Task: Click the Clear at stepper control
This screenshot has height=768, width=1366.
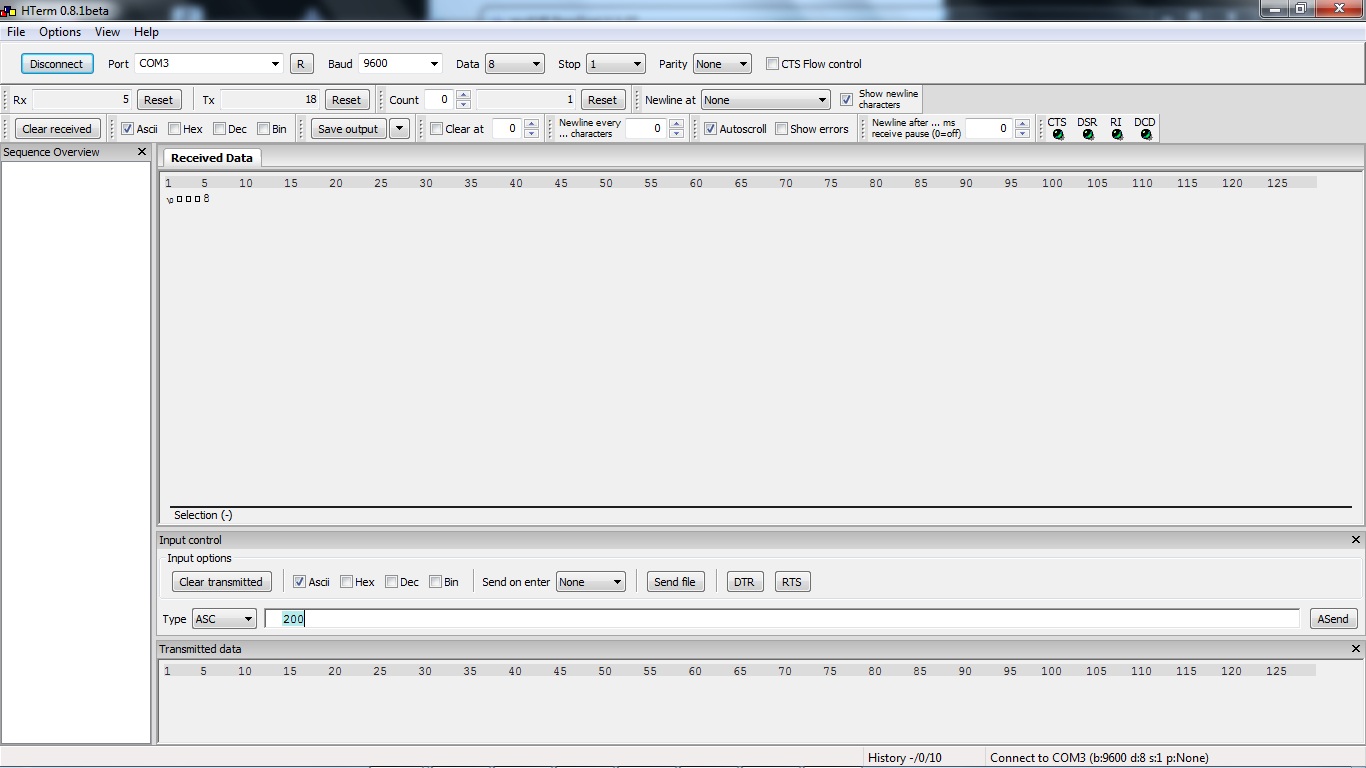Action: pos(531,129)
